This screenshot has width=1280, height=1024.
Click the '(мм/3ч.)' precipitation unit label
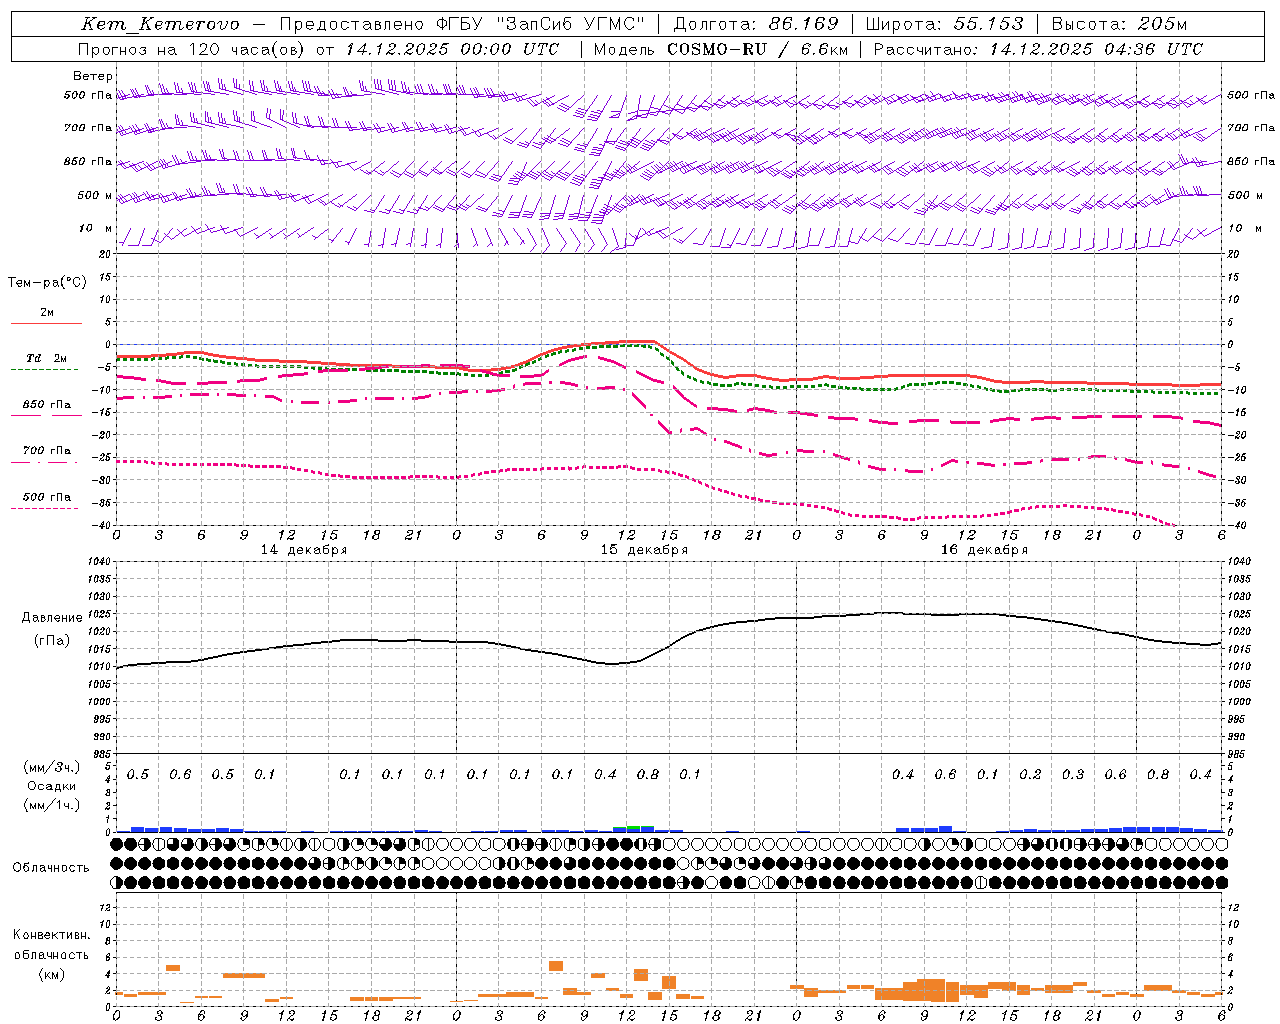coord(52,767)
